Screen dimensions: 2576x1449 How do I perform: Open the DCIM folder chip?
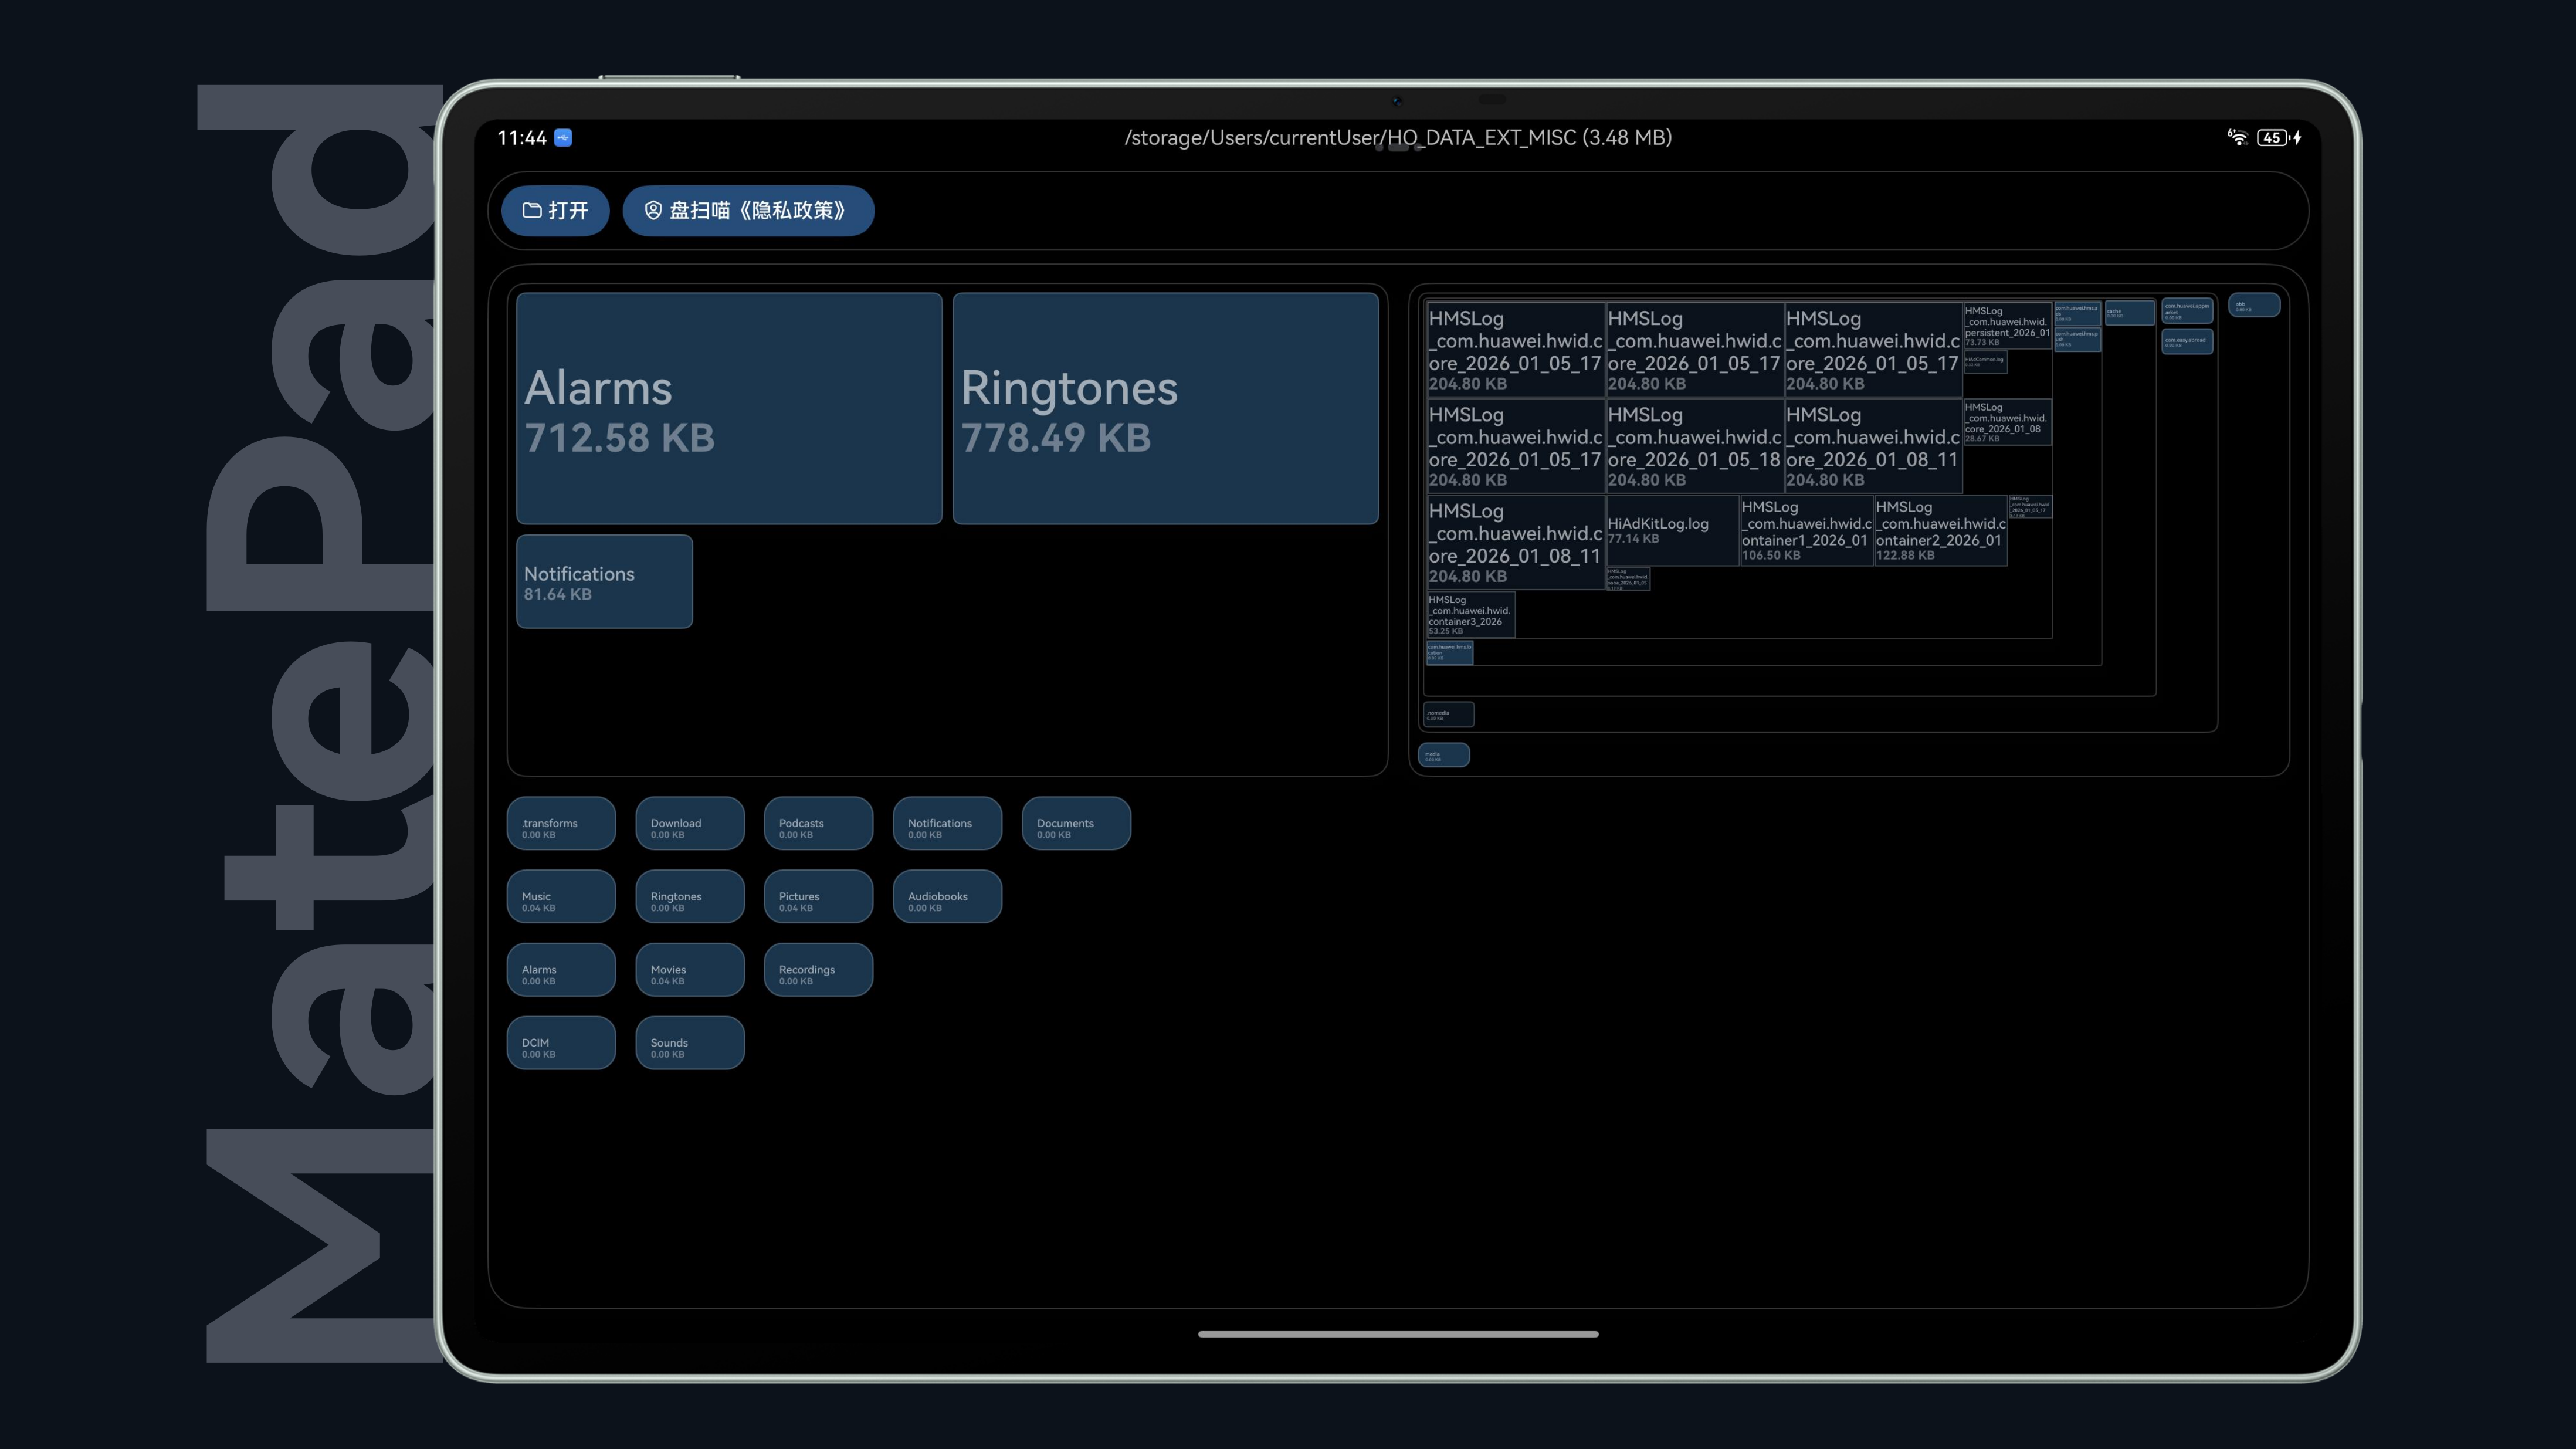561,1043
